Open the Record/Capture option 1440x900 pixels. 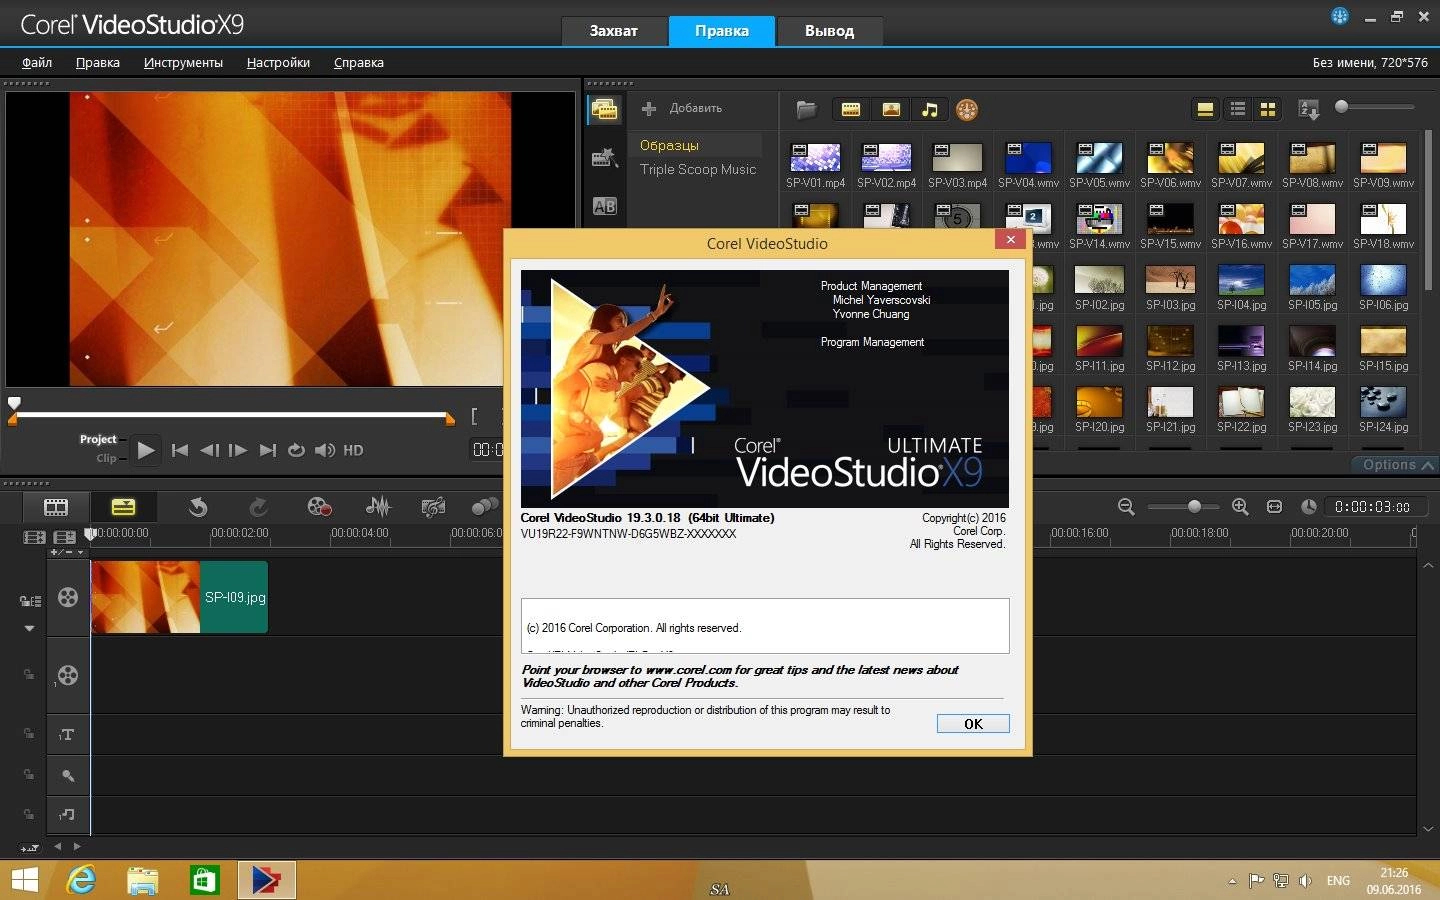[x=319, y=507]
